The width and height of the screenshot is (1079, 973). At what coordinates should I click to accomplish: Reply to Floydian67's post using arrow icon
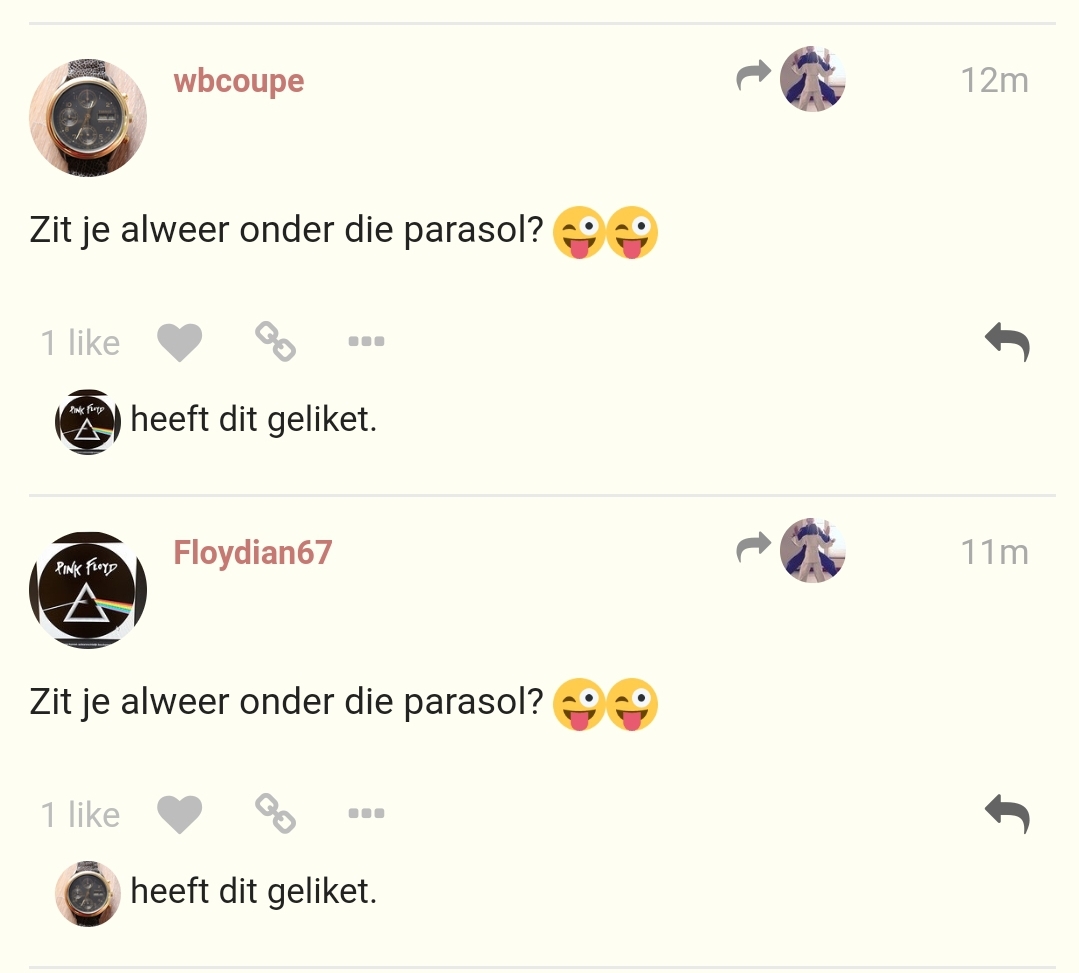point(1007,814)
